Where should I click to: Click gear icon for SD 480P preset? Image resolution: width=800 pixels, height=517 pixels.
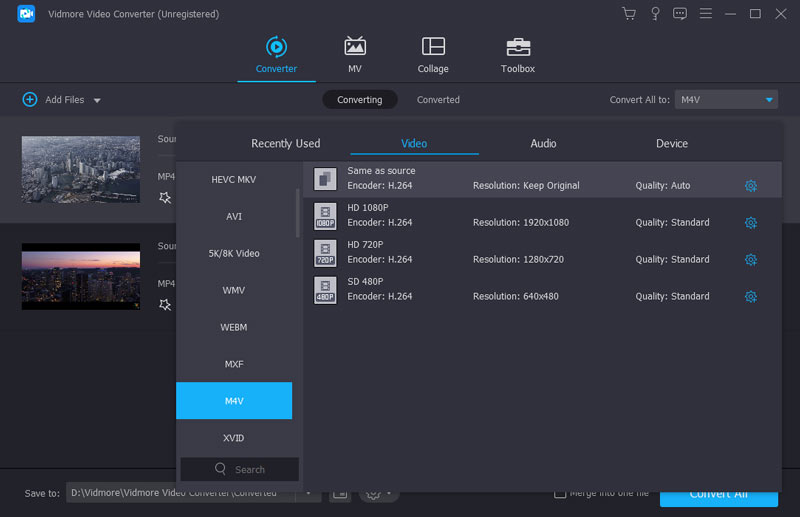(x=751, y=297)
